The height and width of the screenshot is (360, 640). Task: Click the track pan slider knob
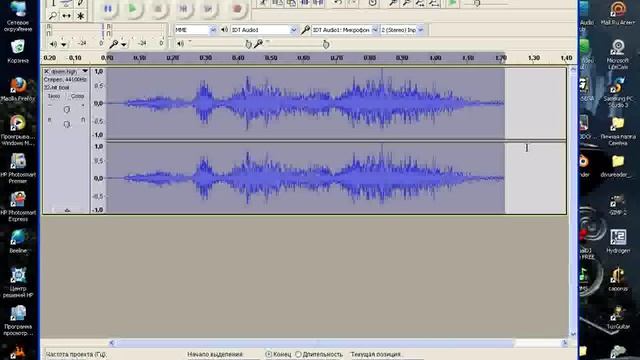67,124
